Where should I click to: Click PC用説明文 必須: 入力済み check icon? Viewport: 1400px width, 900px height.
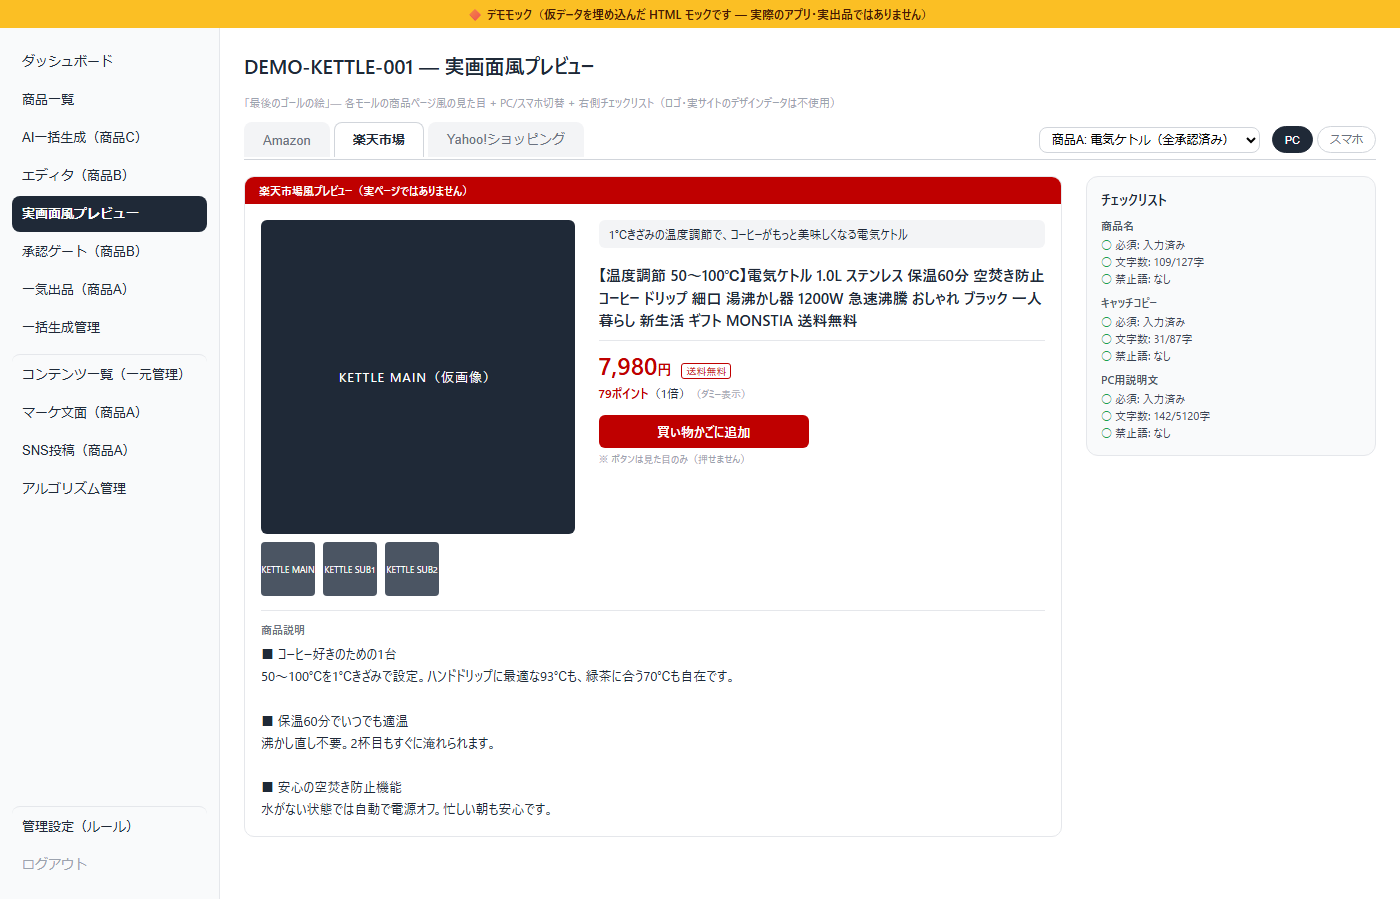click(1107, 399)
